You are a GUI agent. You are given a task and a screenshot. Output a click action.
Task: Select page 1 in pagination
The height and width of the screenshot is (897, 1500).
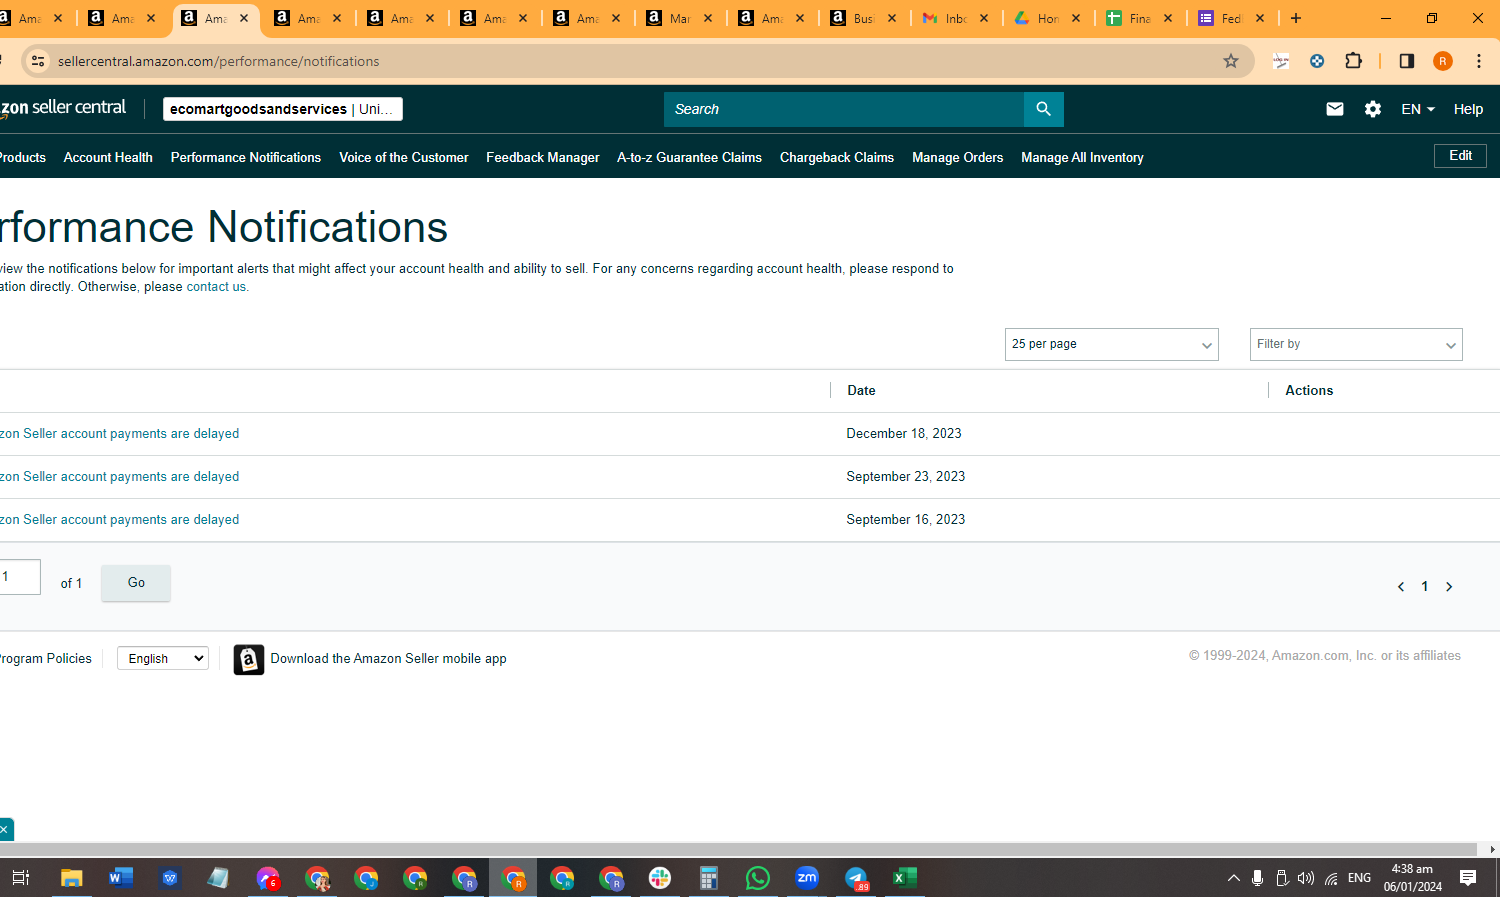(1425, 587)
